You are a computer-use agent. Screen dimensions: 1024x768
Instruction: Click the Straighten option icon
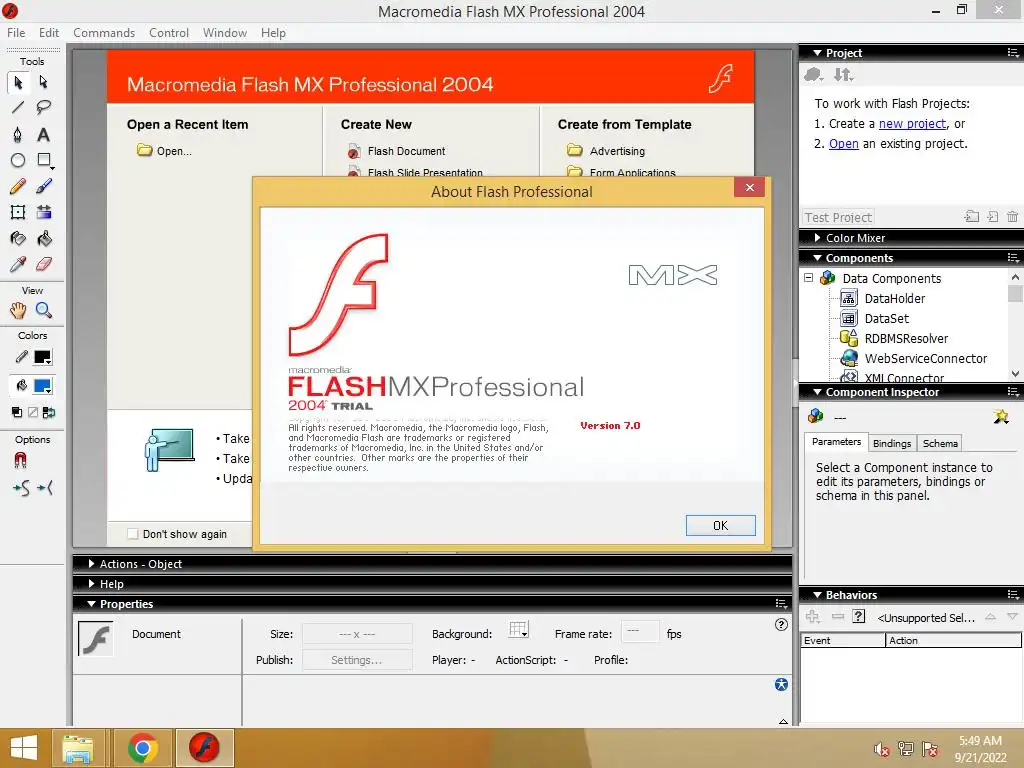coord(45,488)
